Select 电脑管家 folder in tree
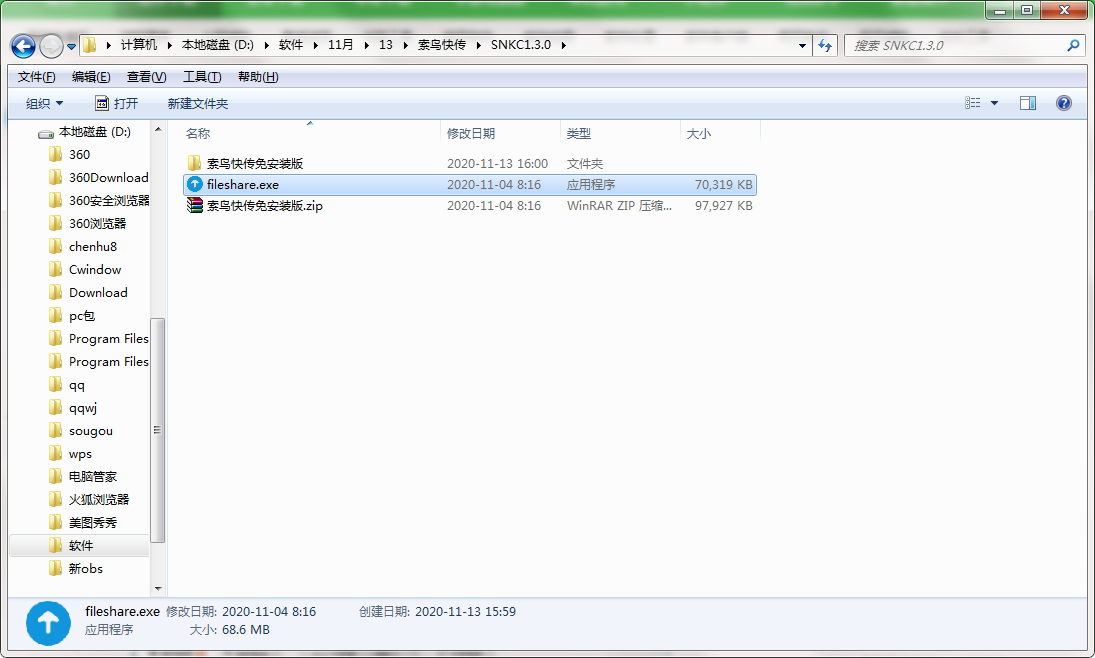This screenshot has width=1095, height=658. click(93, 477)
